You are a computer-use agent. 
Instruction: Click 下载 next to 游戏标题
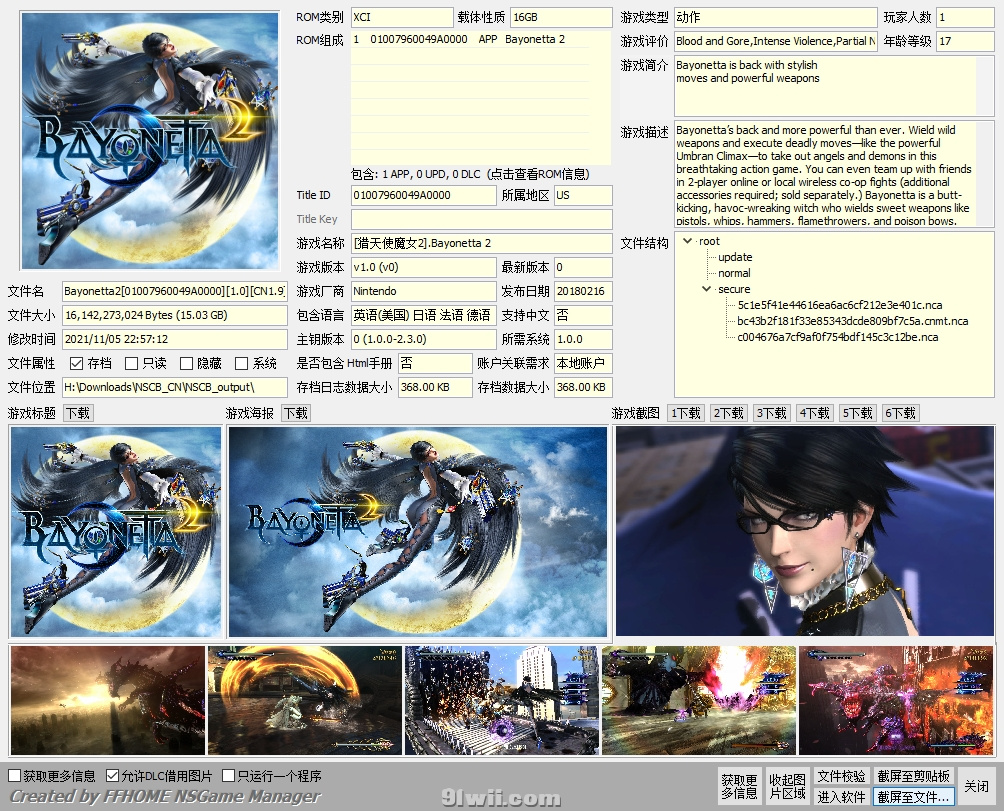coord(77,412)
